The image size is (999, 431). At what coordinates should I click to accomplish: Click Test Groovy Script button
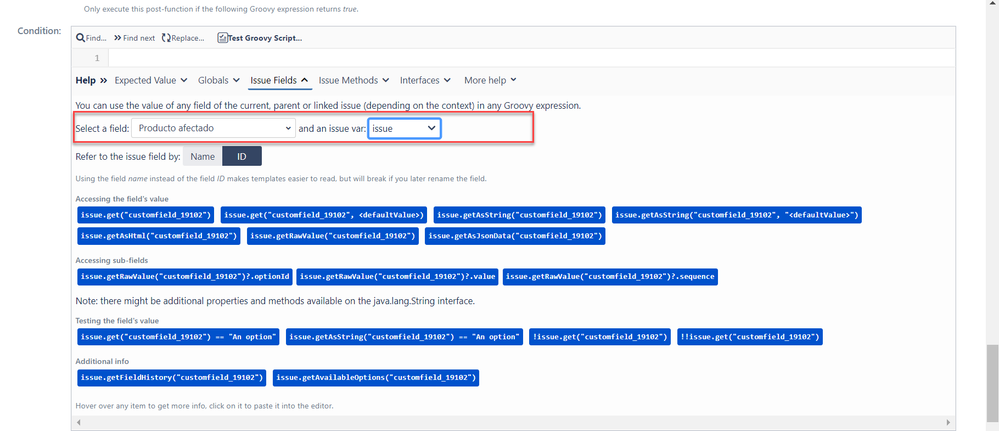[x=259, y=38]
